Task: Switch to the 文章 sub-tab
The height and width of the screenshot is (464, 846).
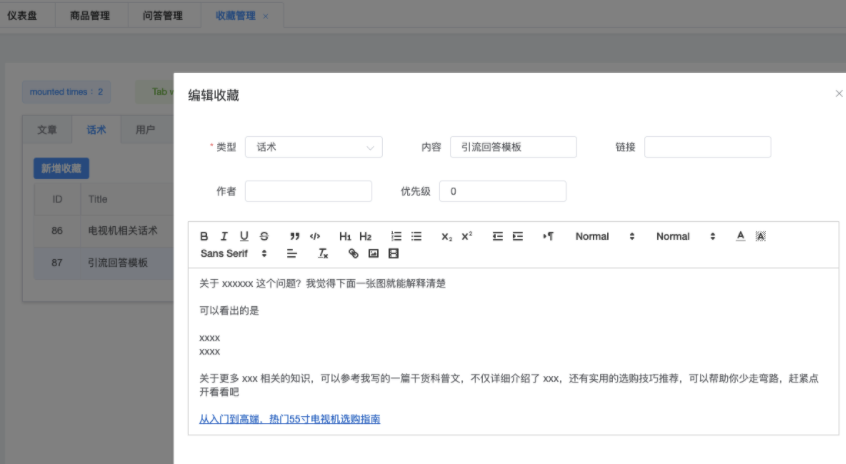Action: point(47,130)
